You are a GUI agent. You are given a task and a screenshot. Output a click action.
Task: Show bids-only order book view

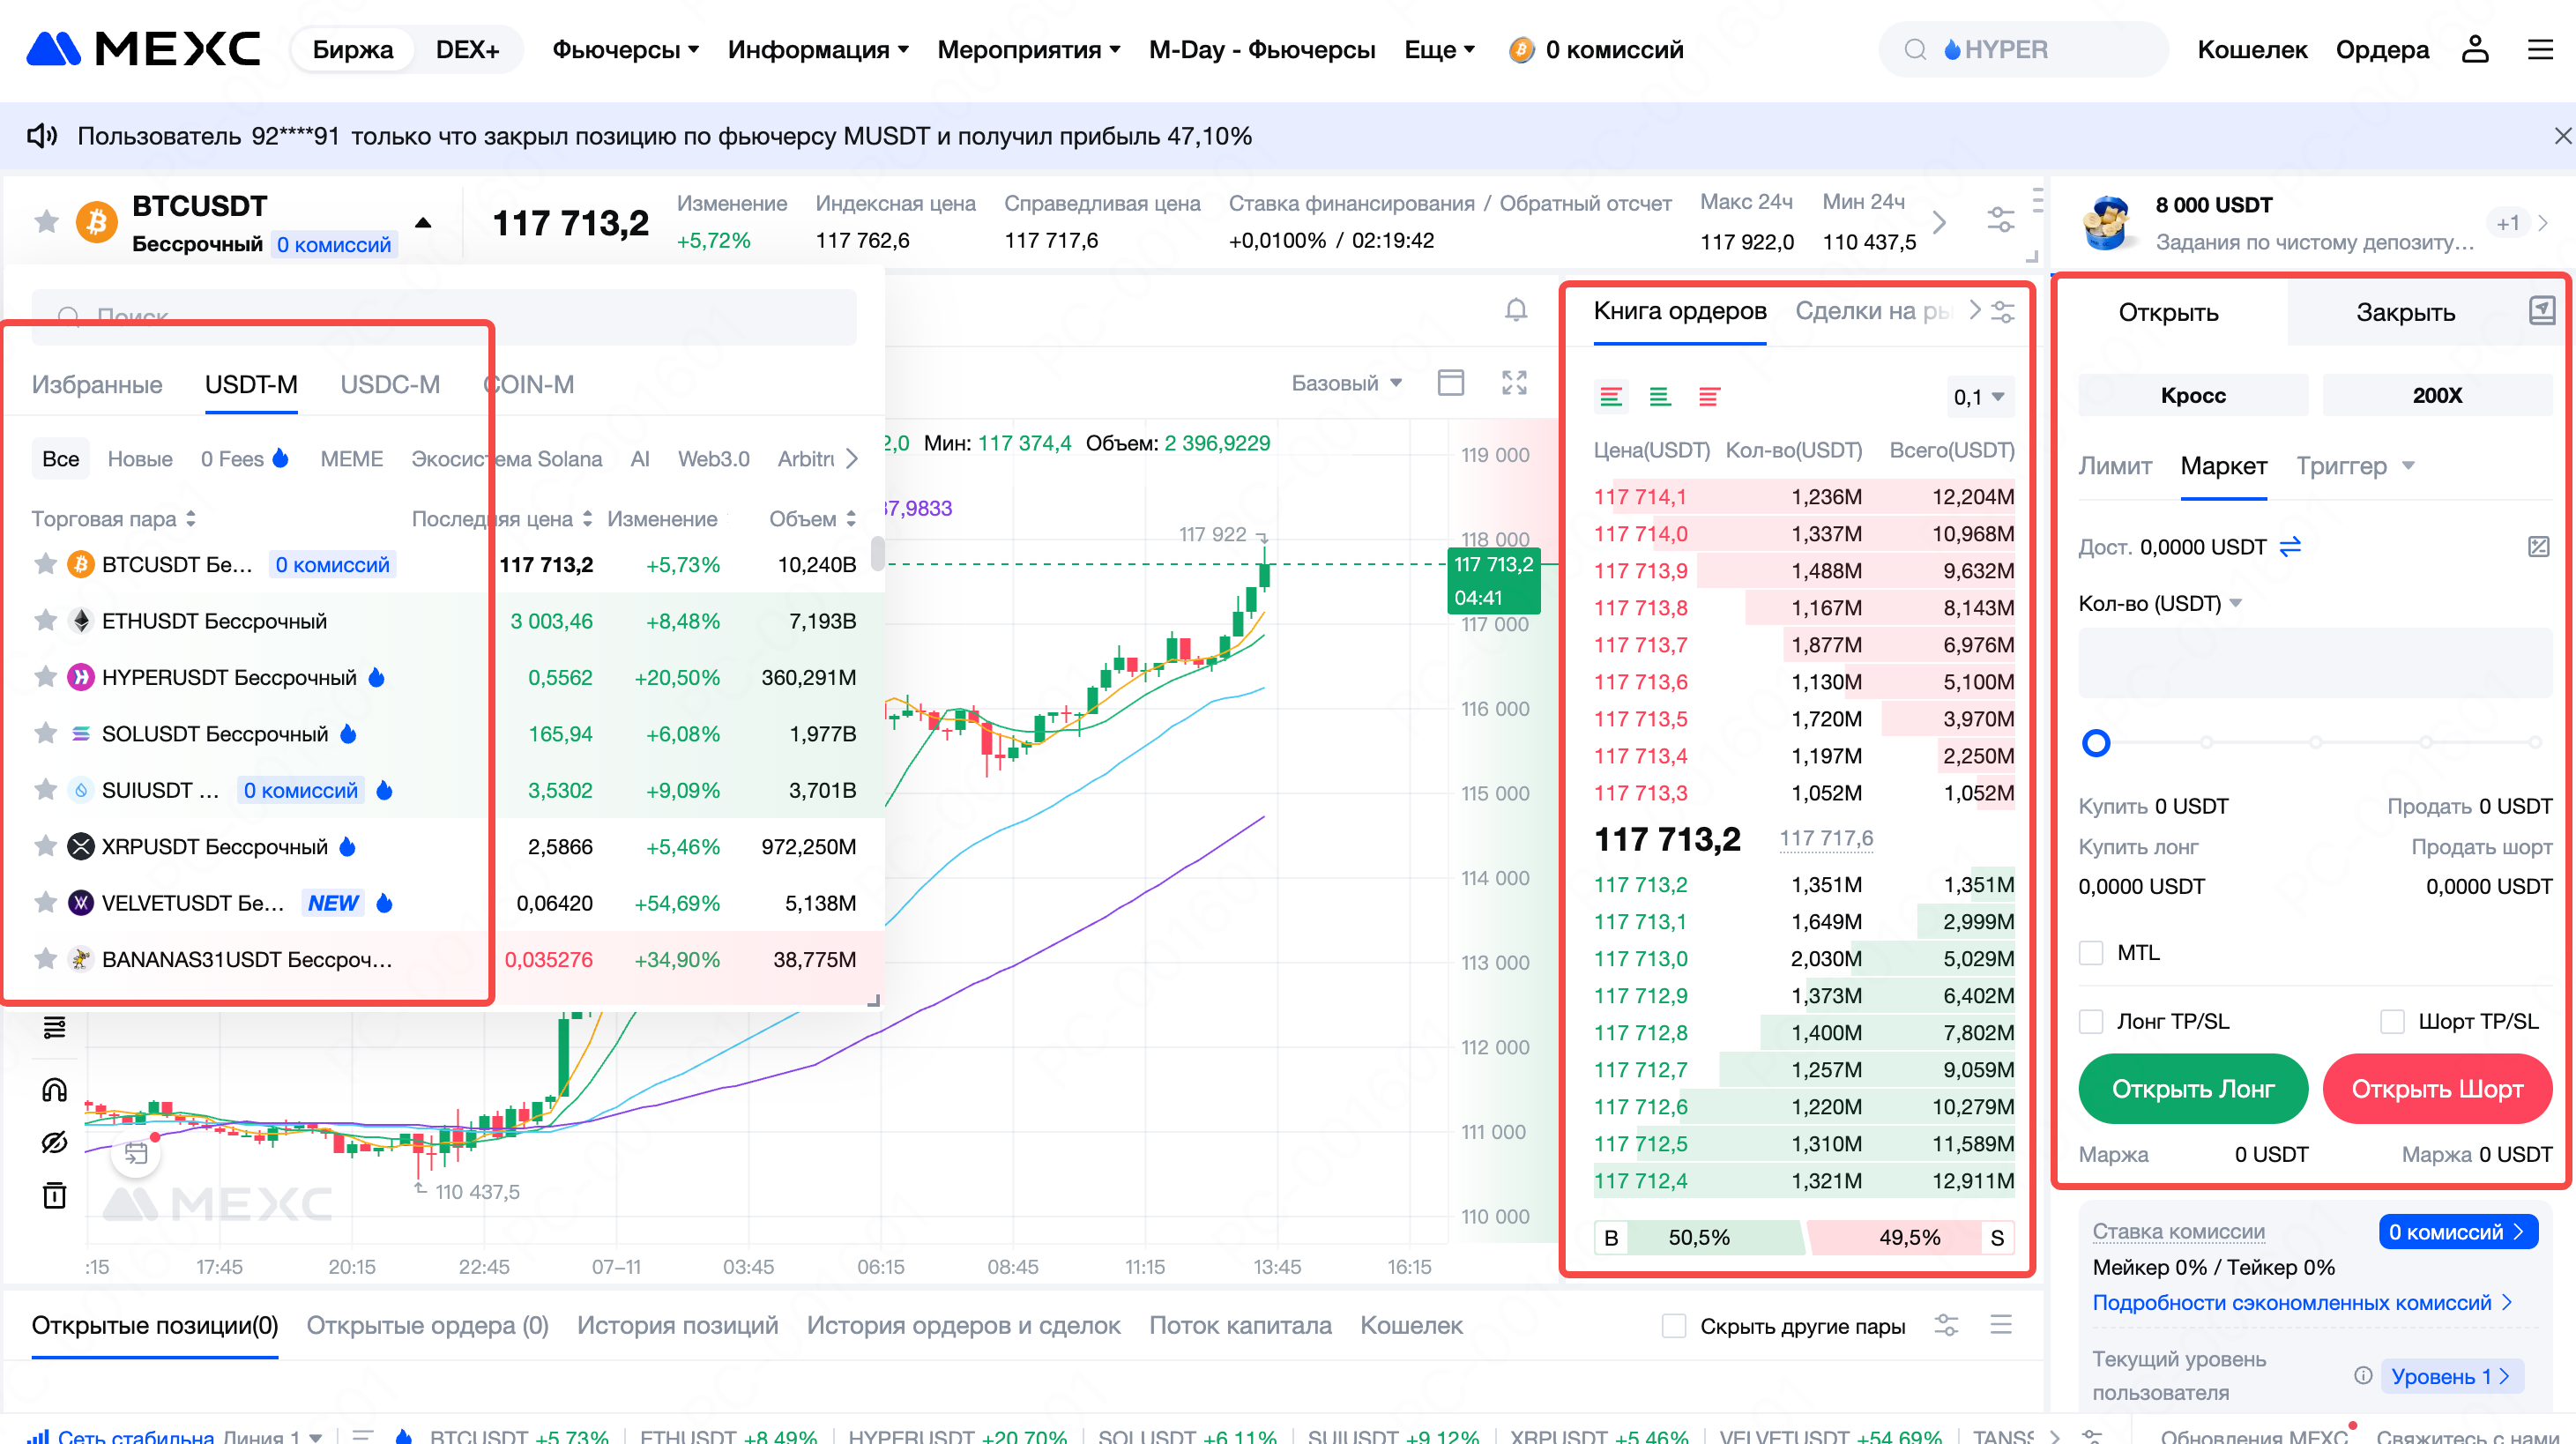click(x=1660, y=397)
